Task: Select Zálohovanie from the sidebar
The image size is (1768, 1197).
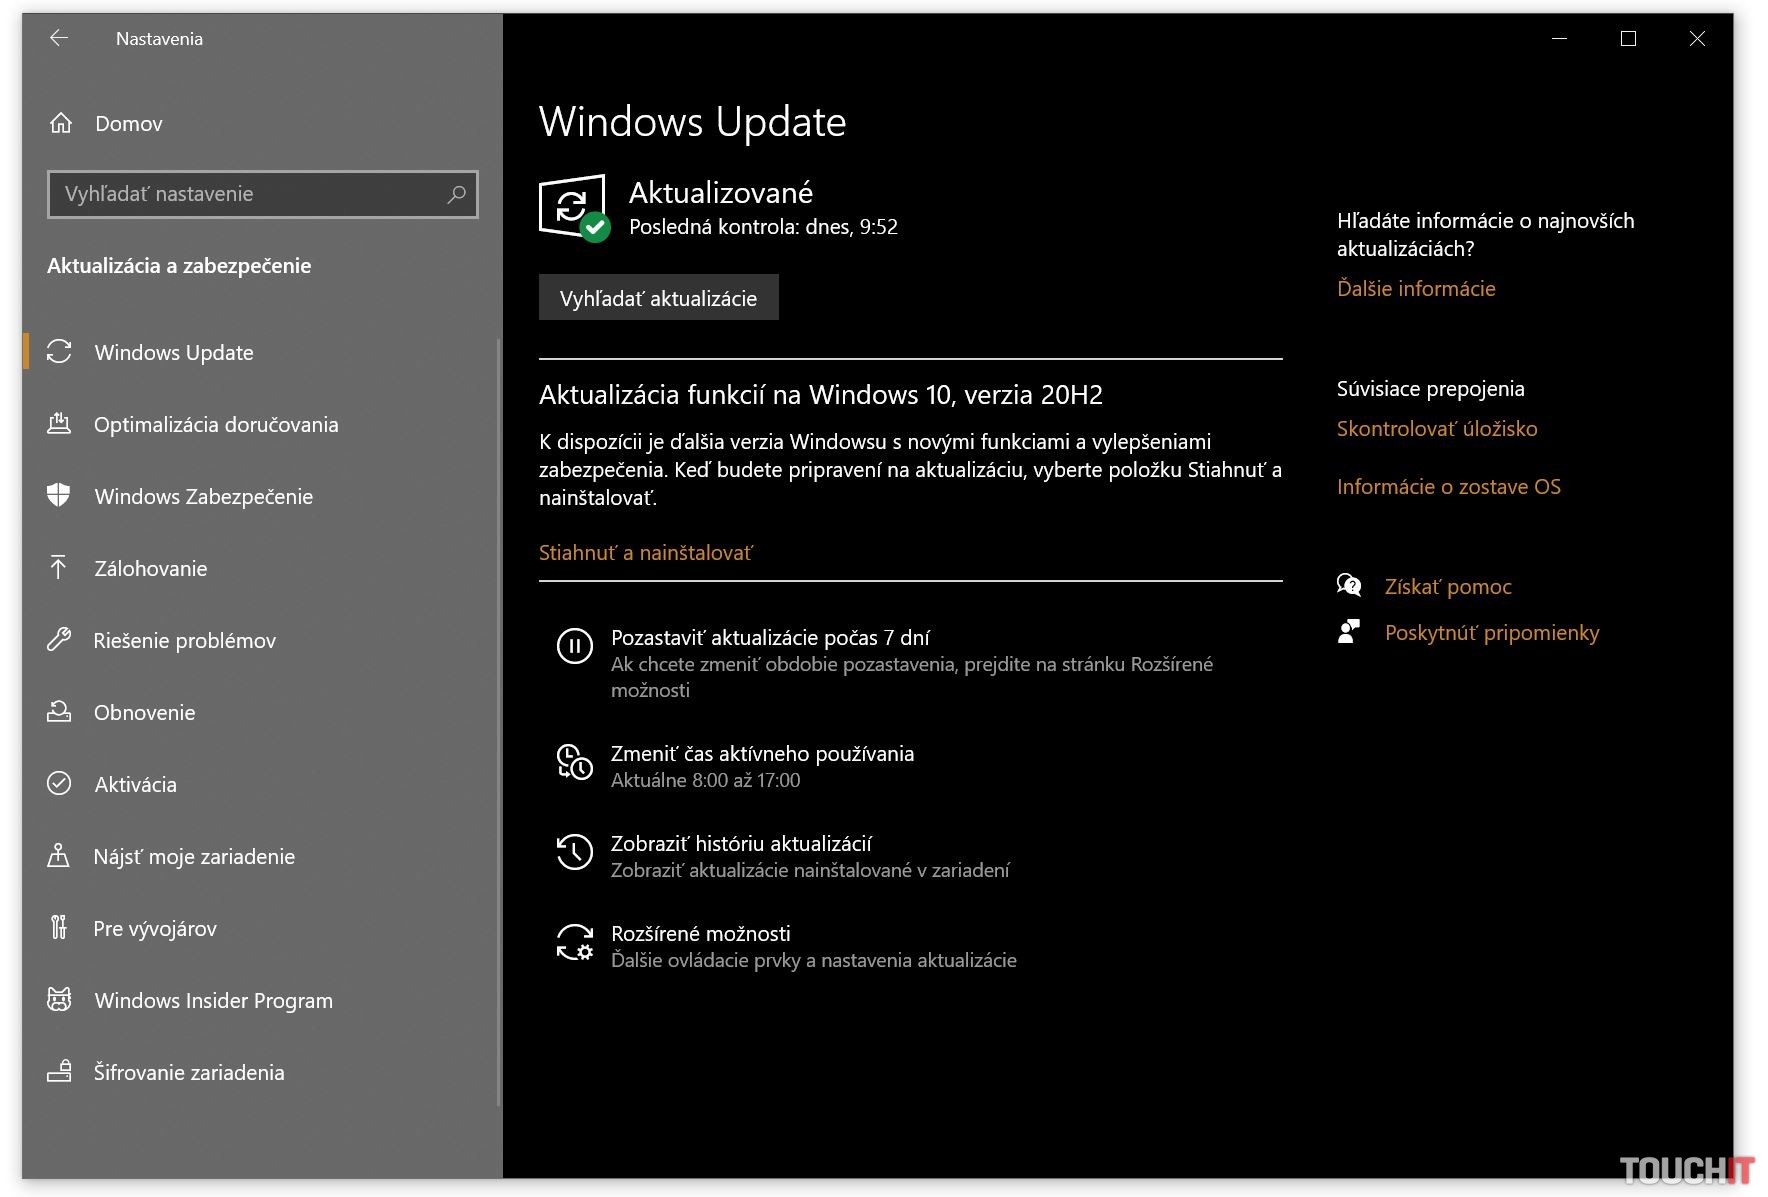Action: tap(150, 569)
